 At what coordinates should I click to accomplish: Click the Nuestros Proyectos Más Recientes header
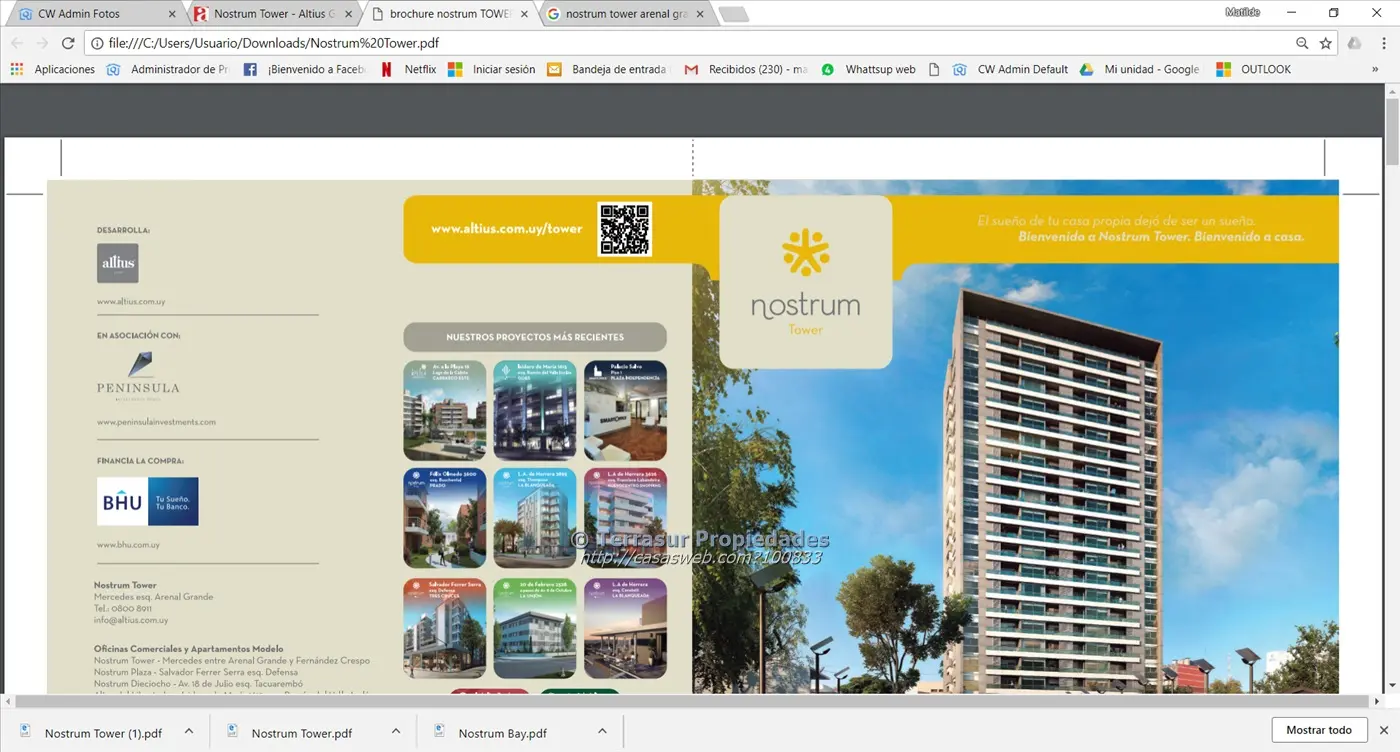(535, 337)
